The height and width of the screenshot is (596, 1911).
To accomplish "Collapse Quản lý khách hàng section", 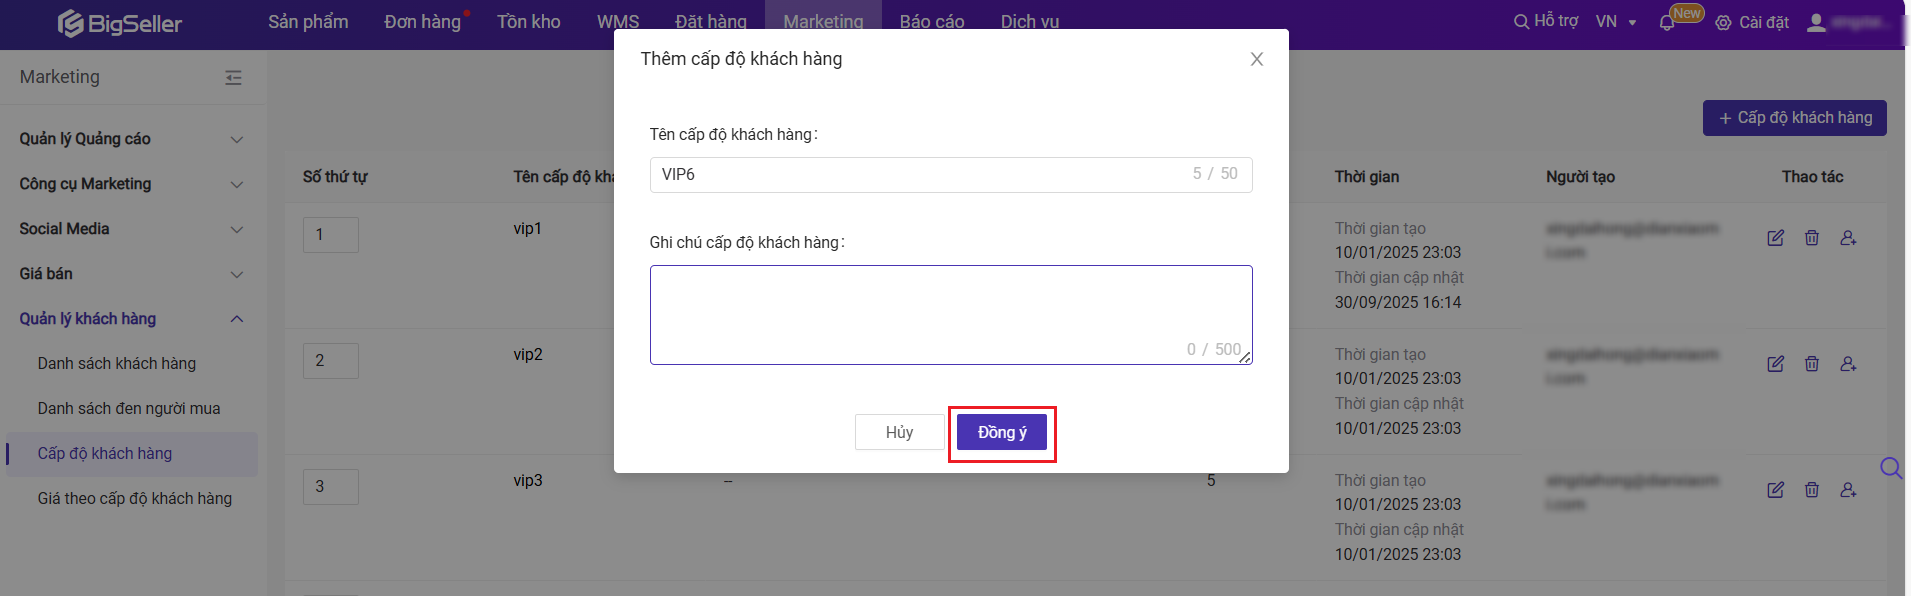I will tap(132, 319).
